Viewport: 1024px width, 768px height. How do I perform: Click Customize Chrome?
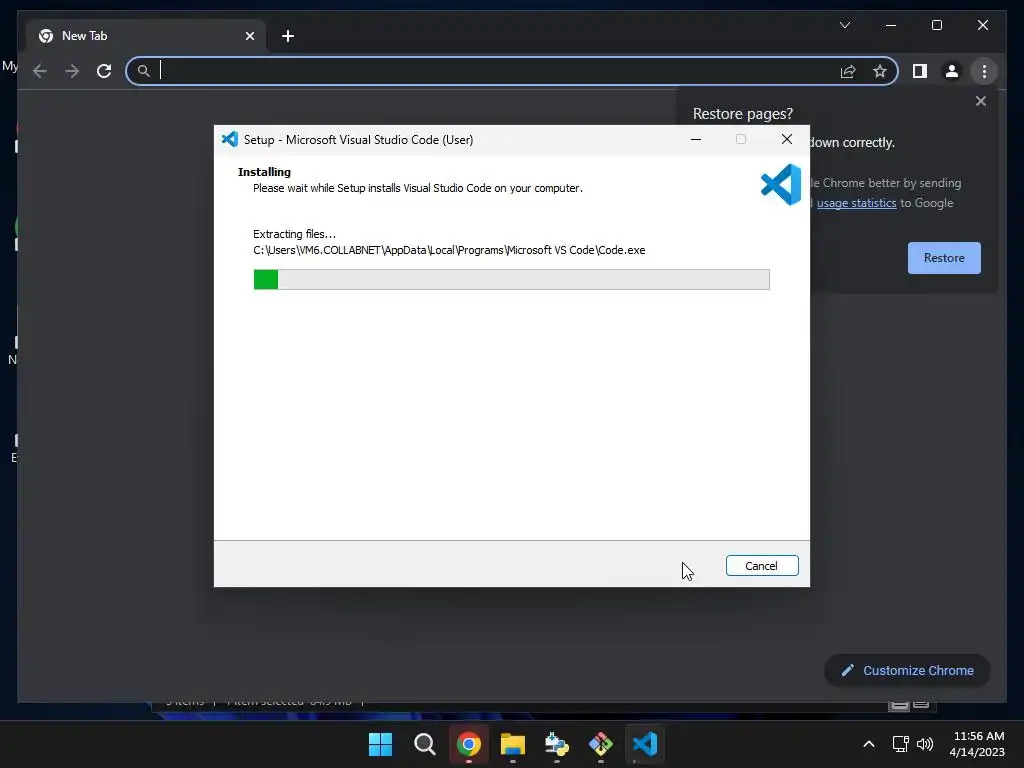pyautogui.click(x=907, y=671)
